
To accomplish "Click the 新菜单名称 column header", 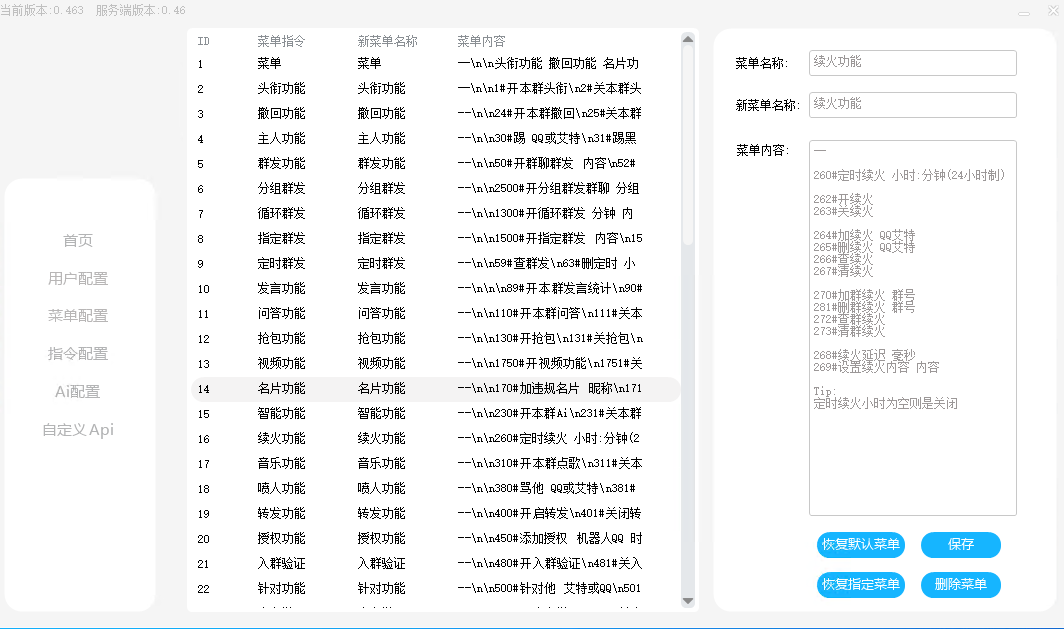I will click(x=387, y=41).
